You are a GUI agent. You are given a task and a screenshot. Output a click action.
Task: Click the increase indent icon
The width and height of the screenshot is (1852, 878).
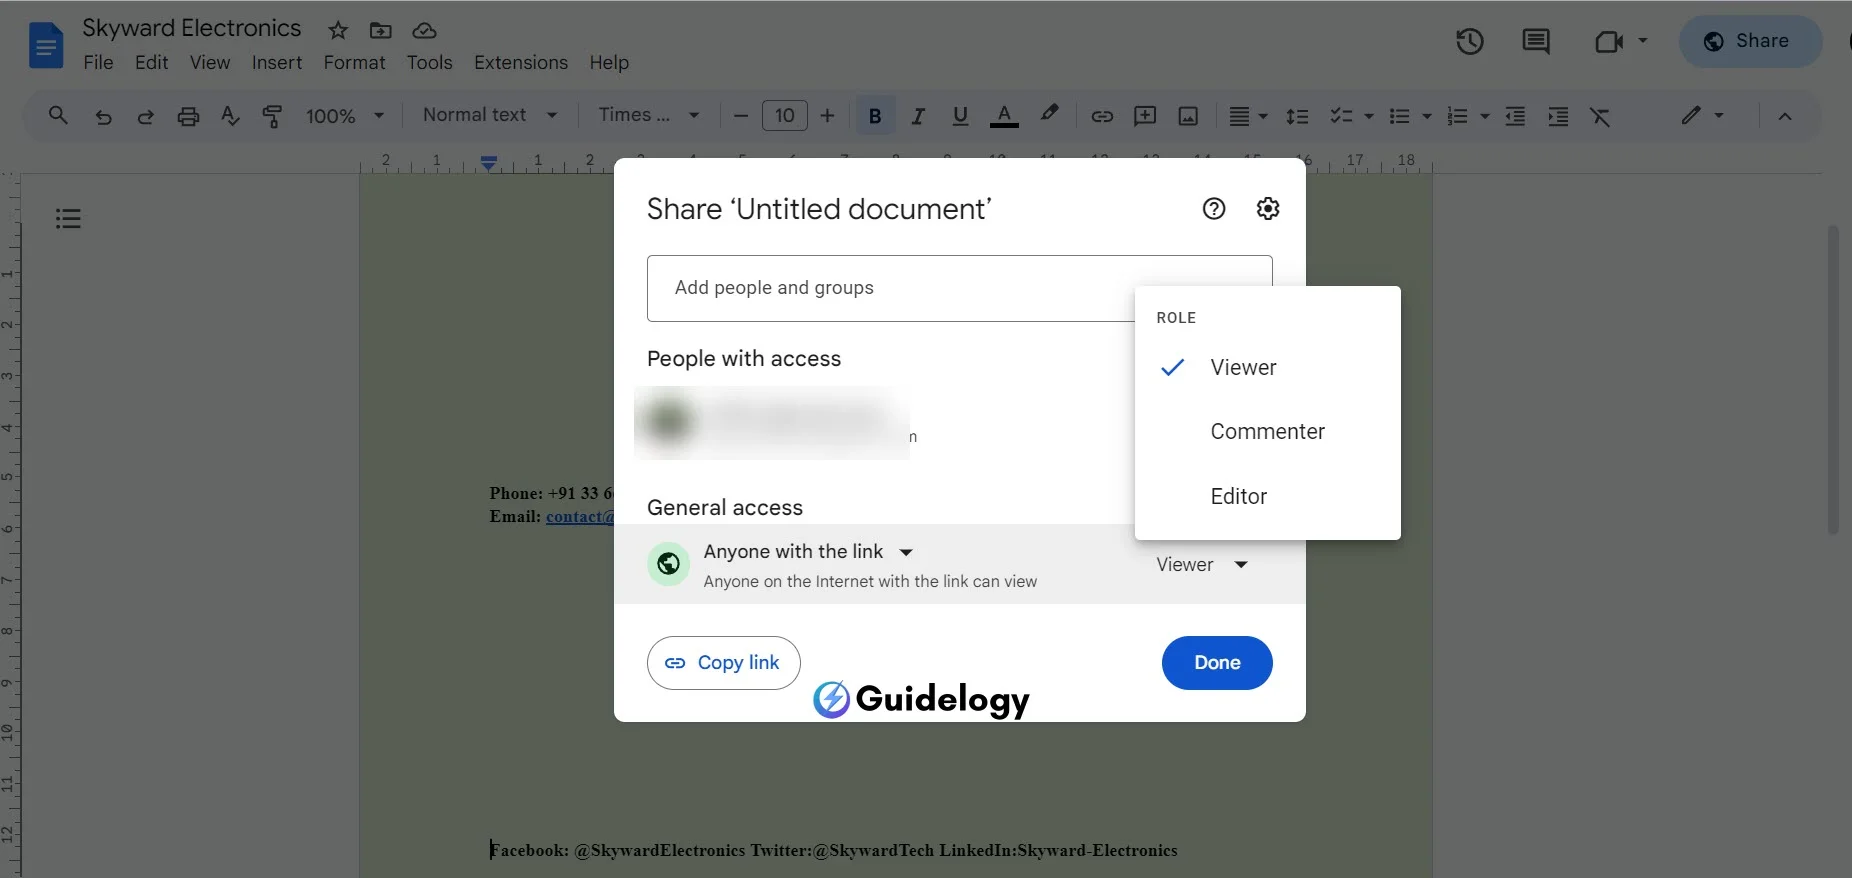point(1558,117)
